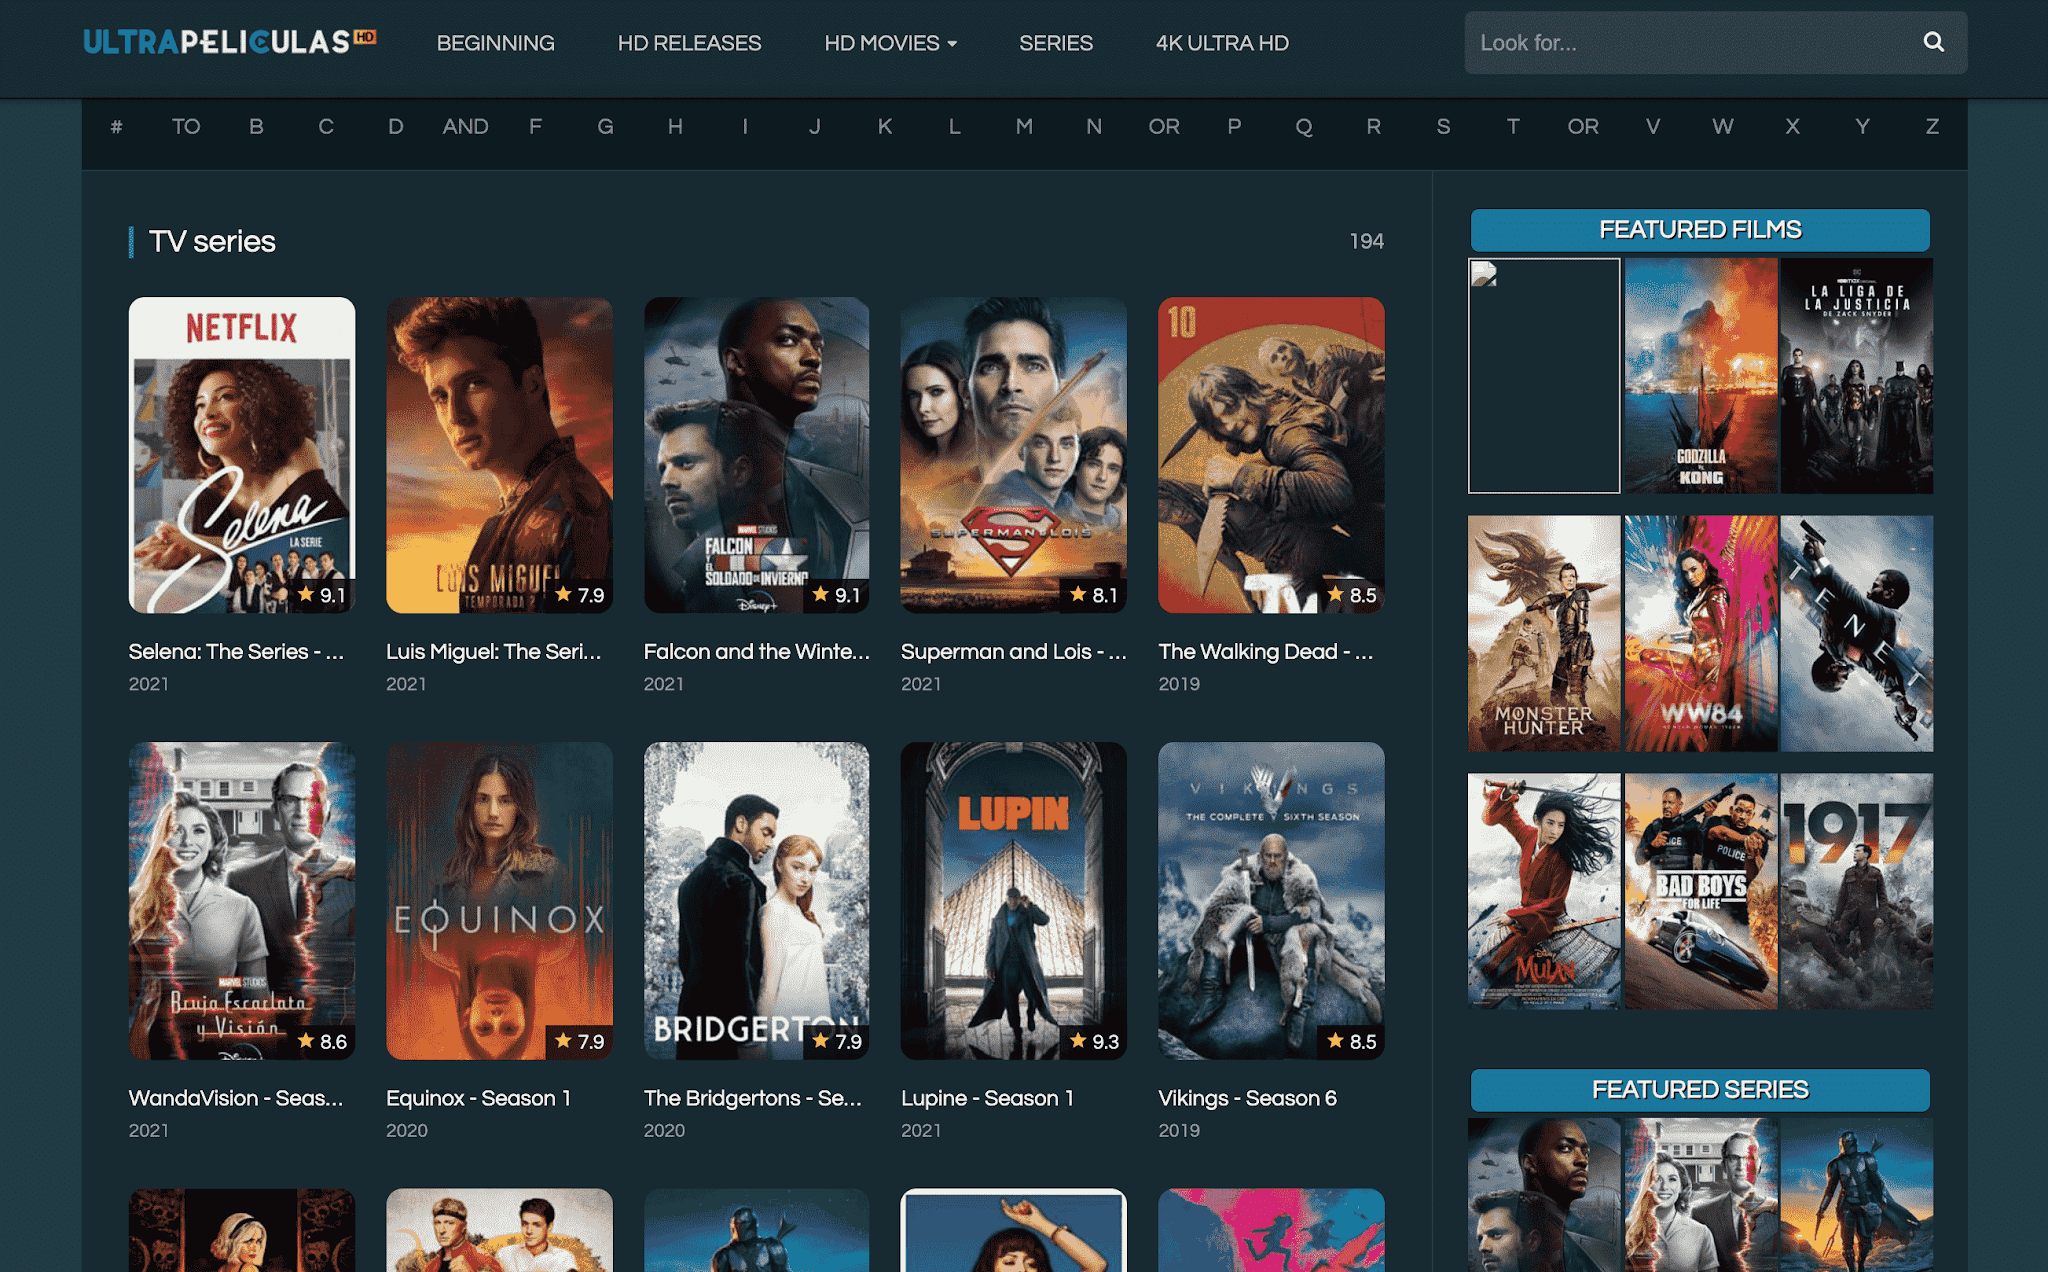Click the UltraPeliculas HD logo
Screen dimensions: 2048x1272
[x=230, y=42]
